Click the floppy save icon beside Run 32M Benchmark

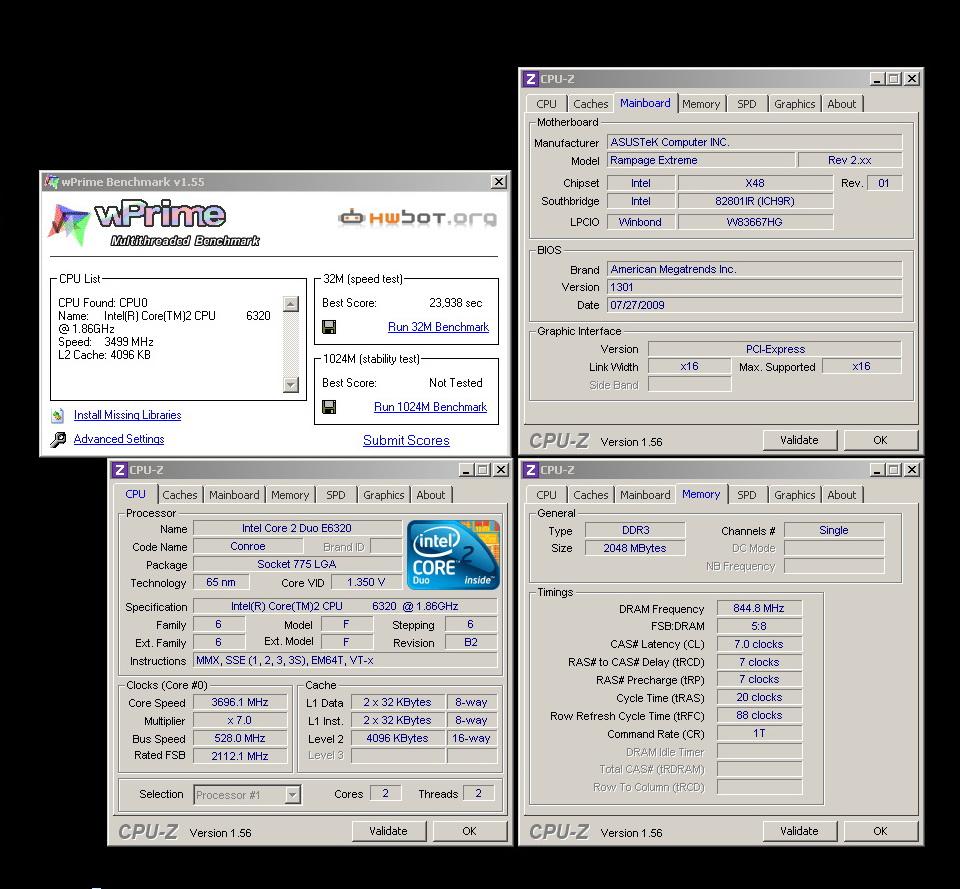(329, 327)
